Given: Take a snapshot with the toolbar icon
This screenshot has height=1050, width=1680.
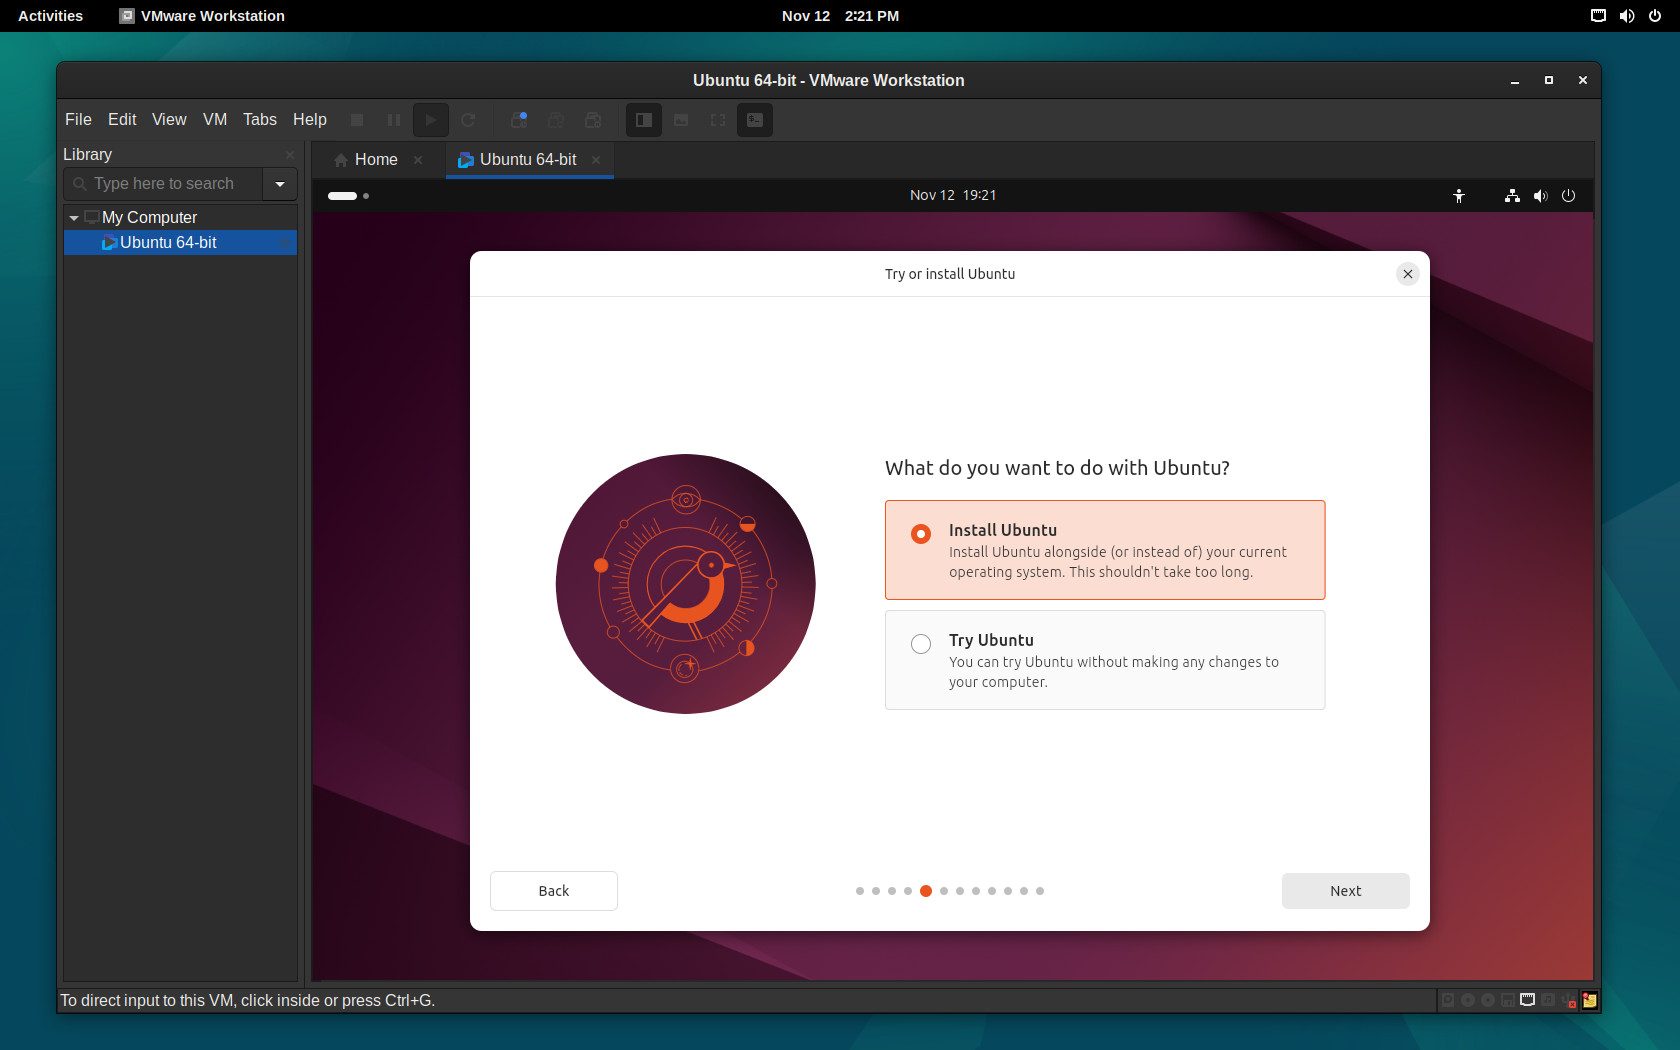Looking at the screenshot, I should [519, 120].
